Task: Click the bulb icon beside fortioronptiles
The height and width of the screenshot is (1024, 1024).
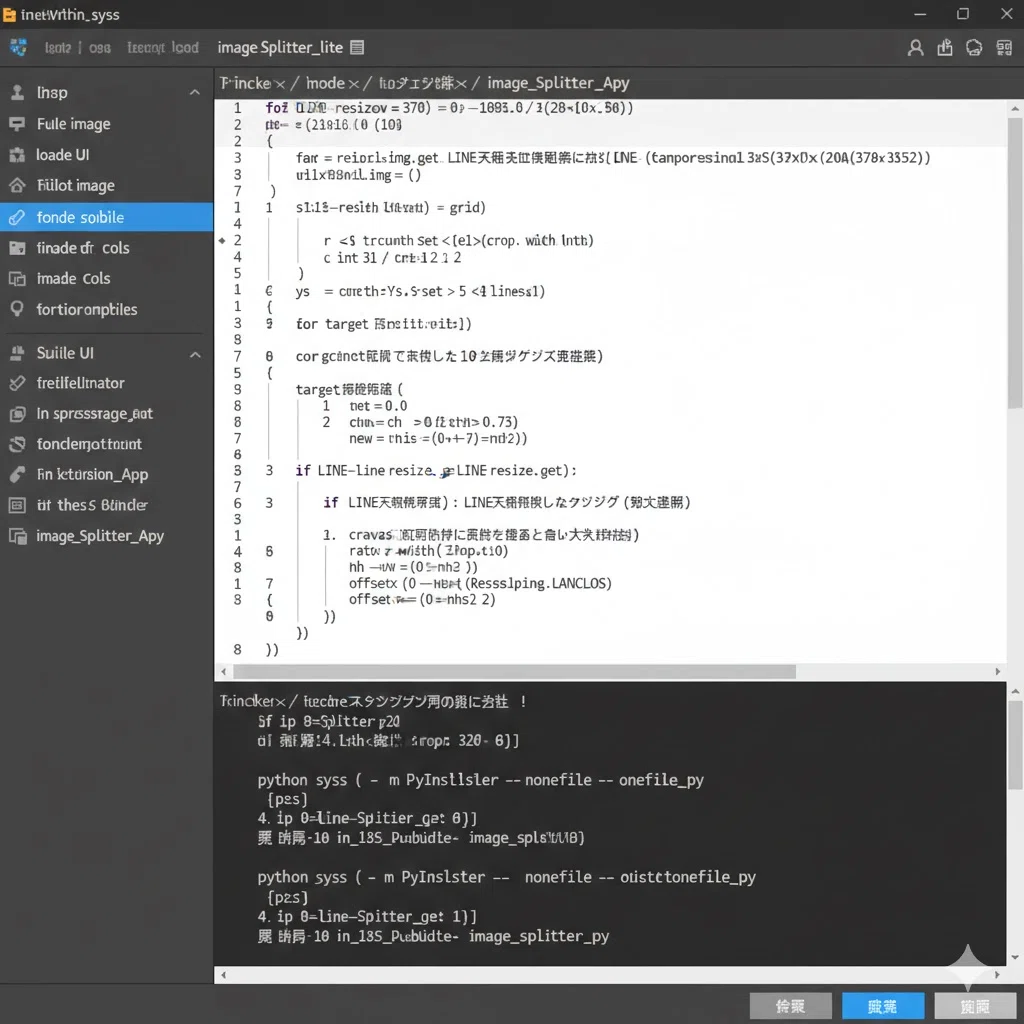Action: tap(17, 309)
